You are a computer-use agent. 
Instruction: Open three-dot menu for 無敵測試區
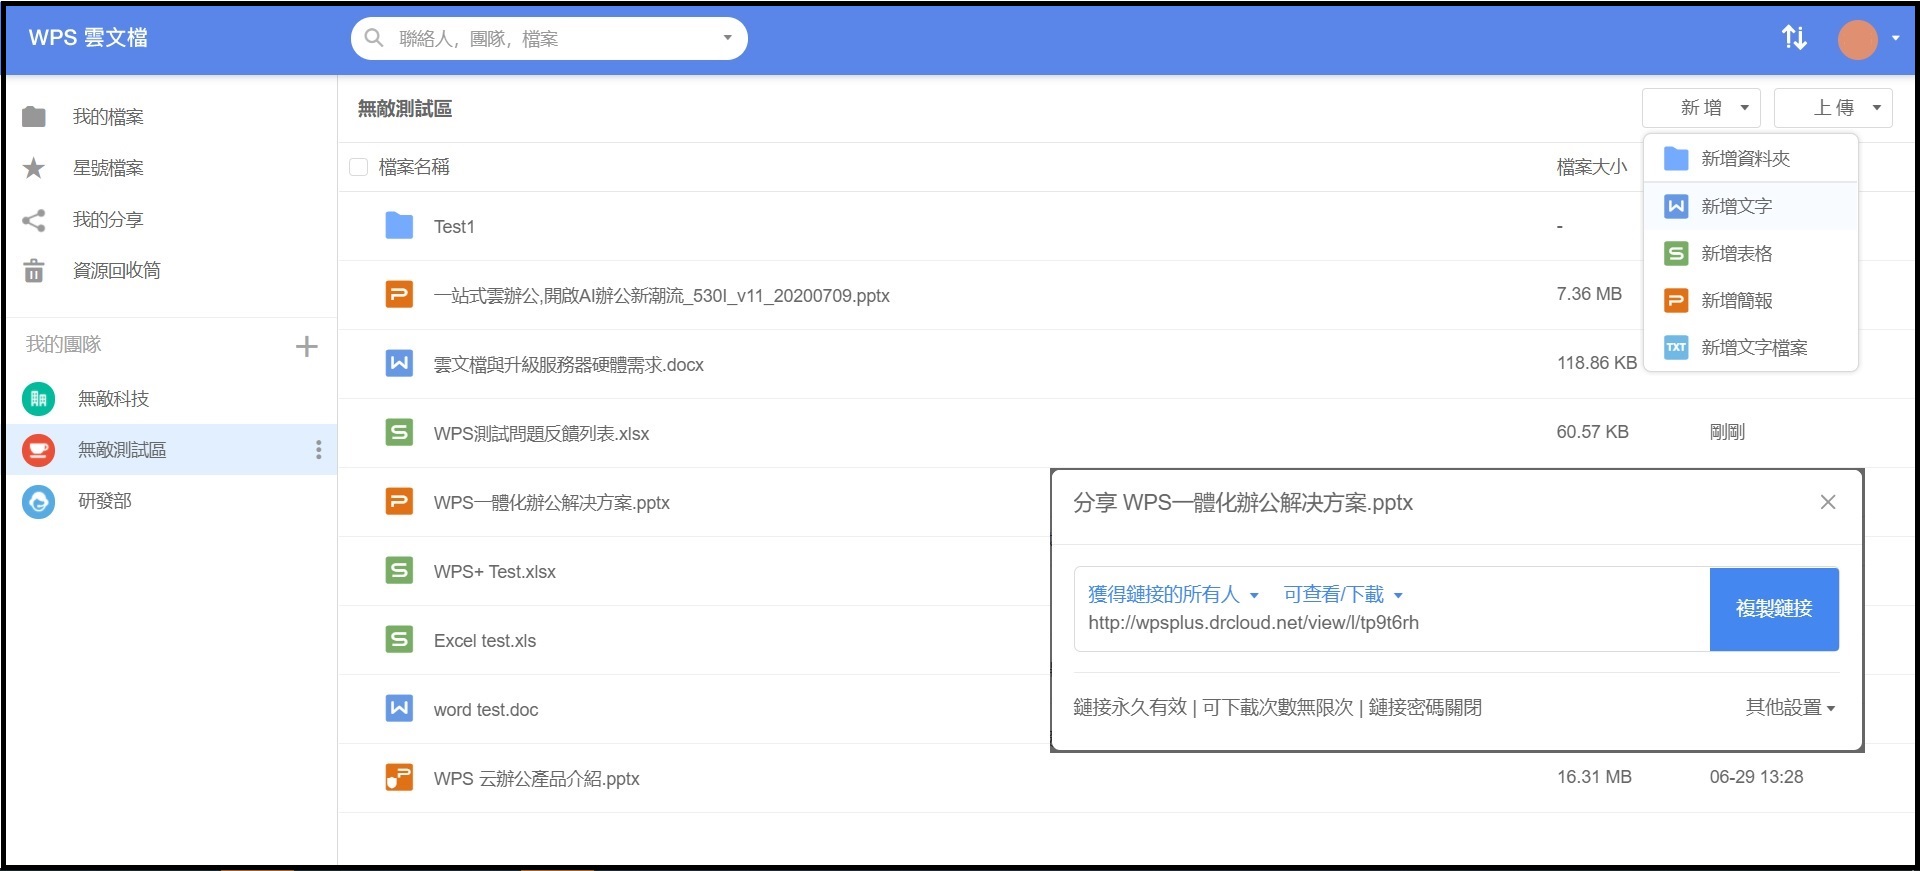pyautogui.click(x=319, y=450)
